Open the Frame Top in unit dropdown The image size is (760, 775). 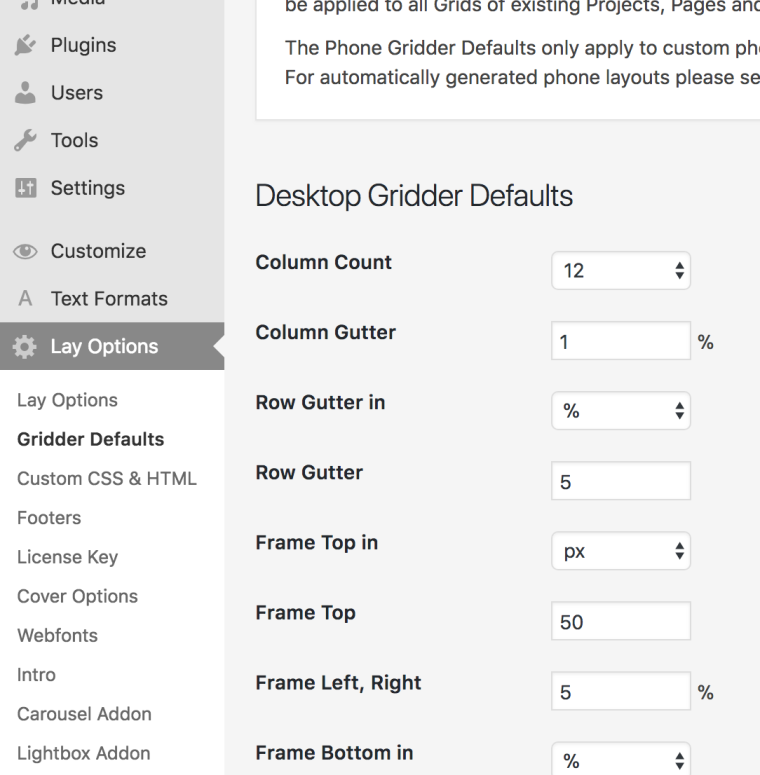620,551
